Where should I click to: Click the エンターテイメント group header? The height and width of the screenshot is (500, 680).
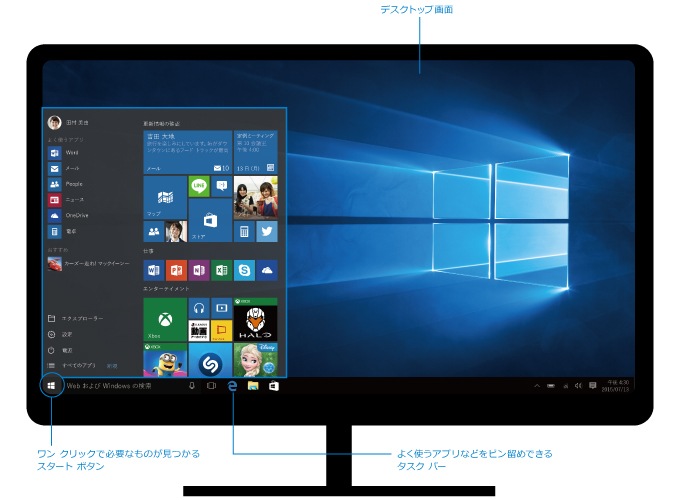click(166, 289)
